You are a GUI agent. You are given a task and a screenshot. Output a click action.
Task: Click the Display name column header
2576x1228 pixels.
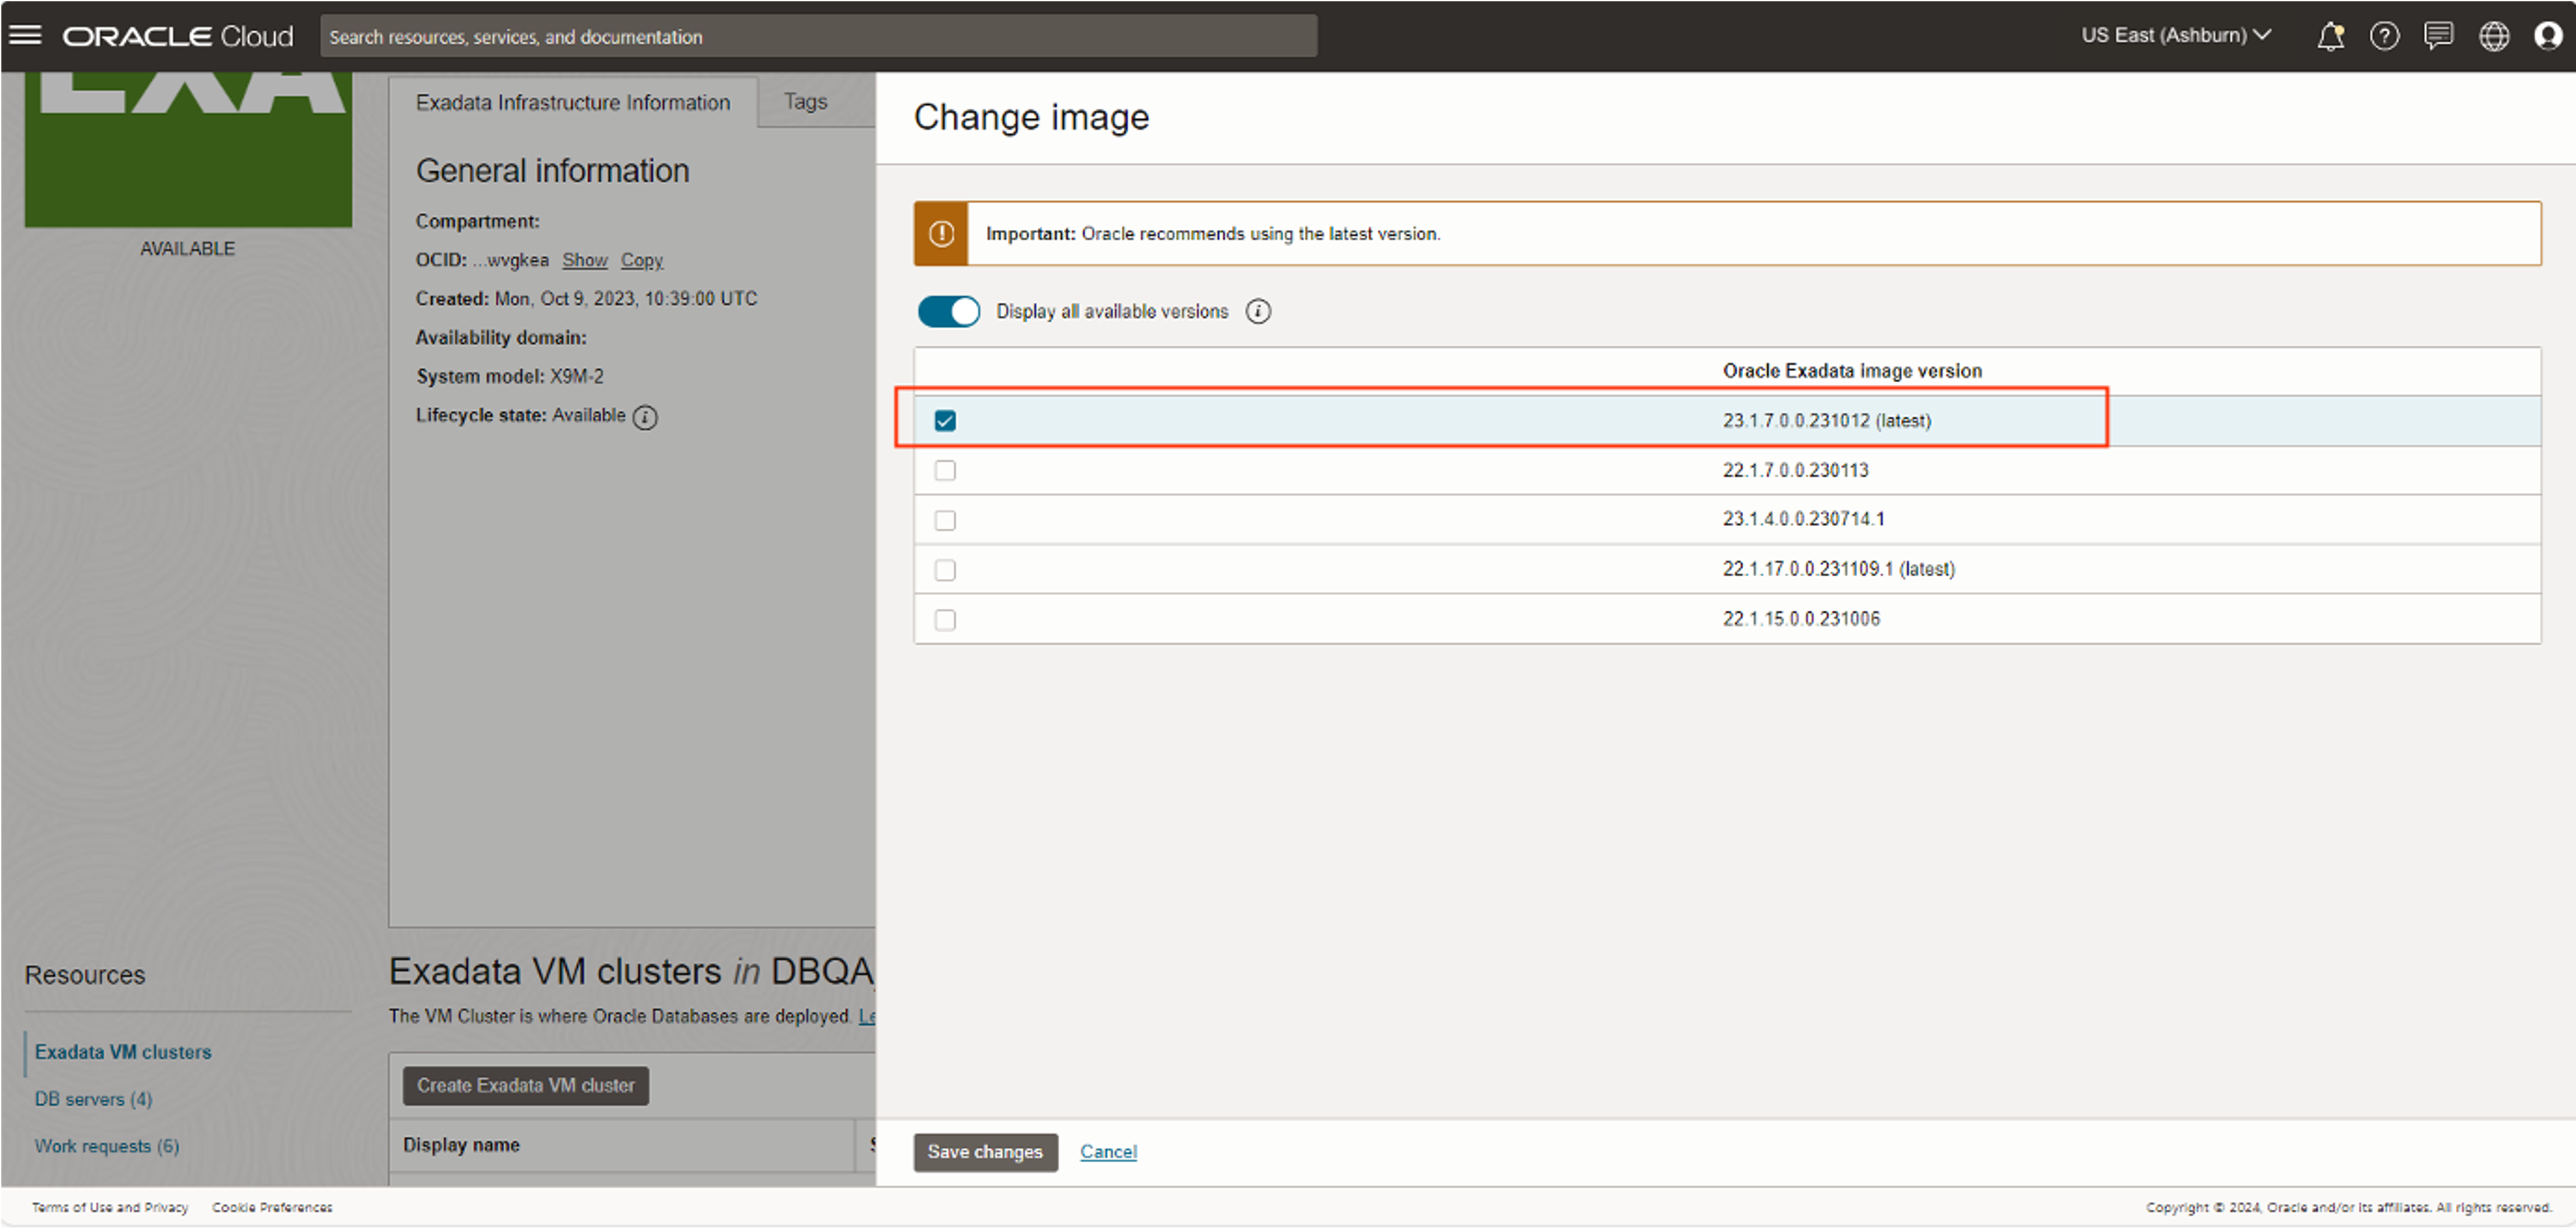(461, 1145)
